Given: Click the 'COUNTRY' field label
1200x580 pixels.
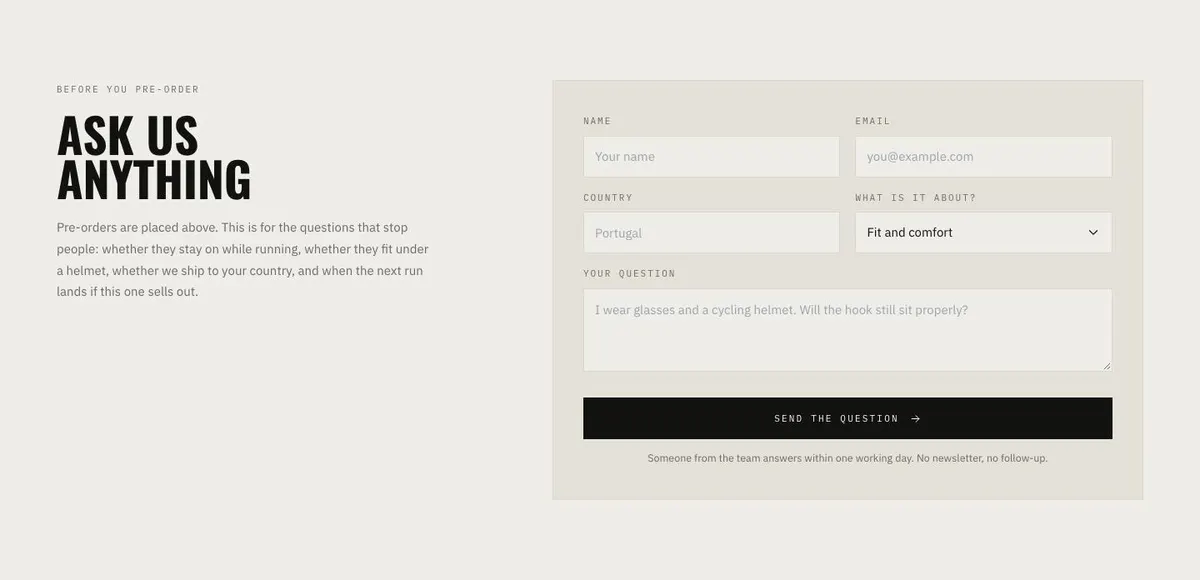Looking at the screenshot, I should 608,198.
